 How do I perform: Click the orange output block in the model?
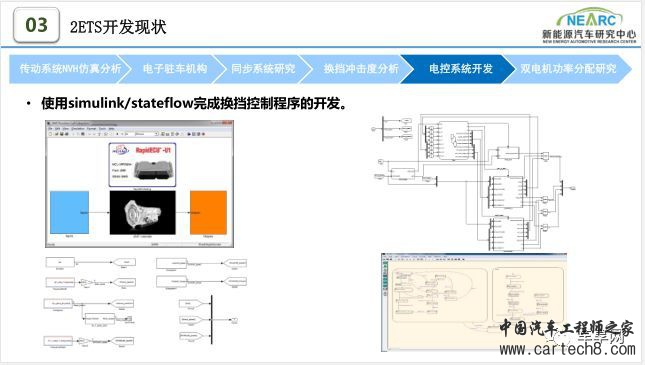point(208,212)
